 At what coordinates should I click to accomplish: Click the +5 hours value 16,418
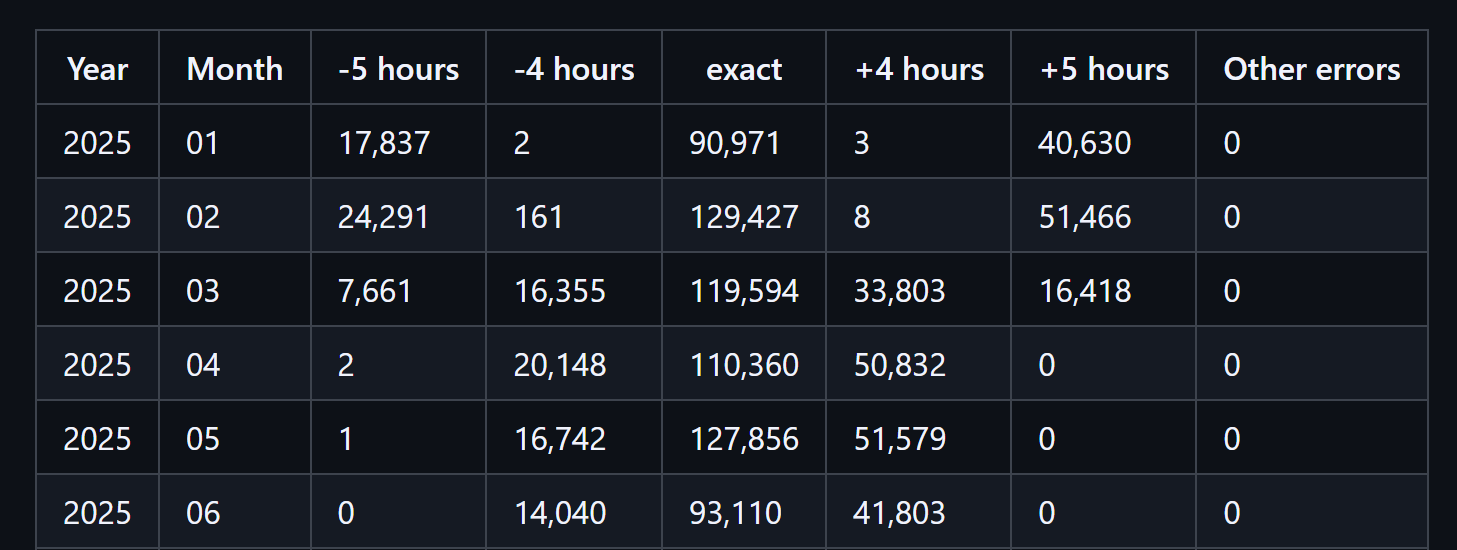click(x=1085, y=291)
